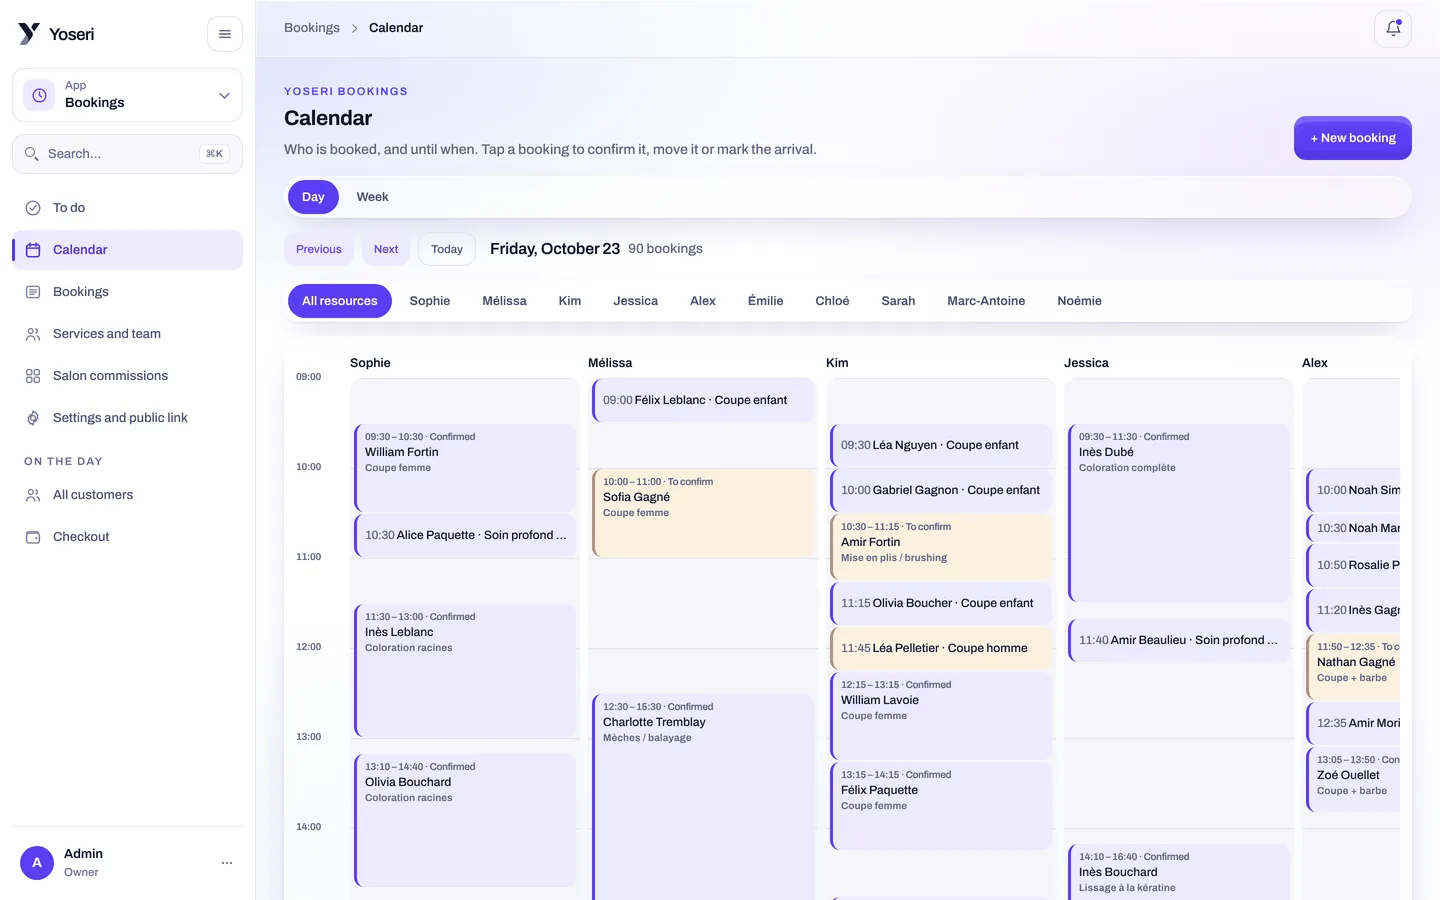
Task: Click the To do checkmark icon
Action: coord(33,208)
